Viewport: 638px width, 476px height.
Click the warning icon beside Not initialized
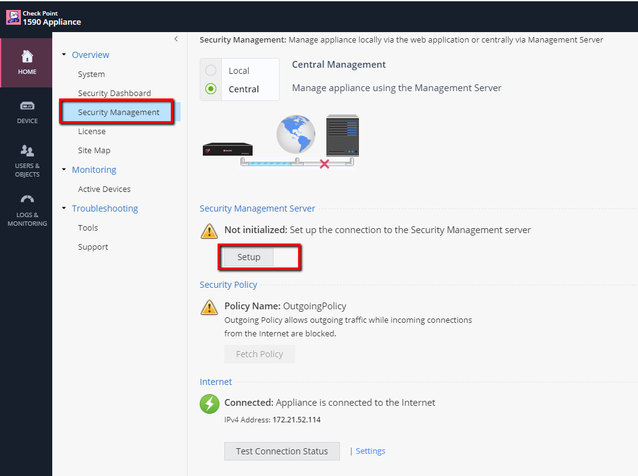coord(209,230)
